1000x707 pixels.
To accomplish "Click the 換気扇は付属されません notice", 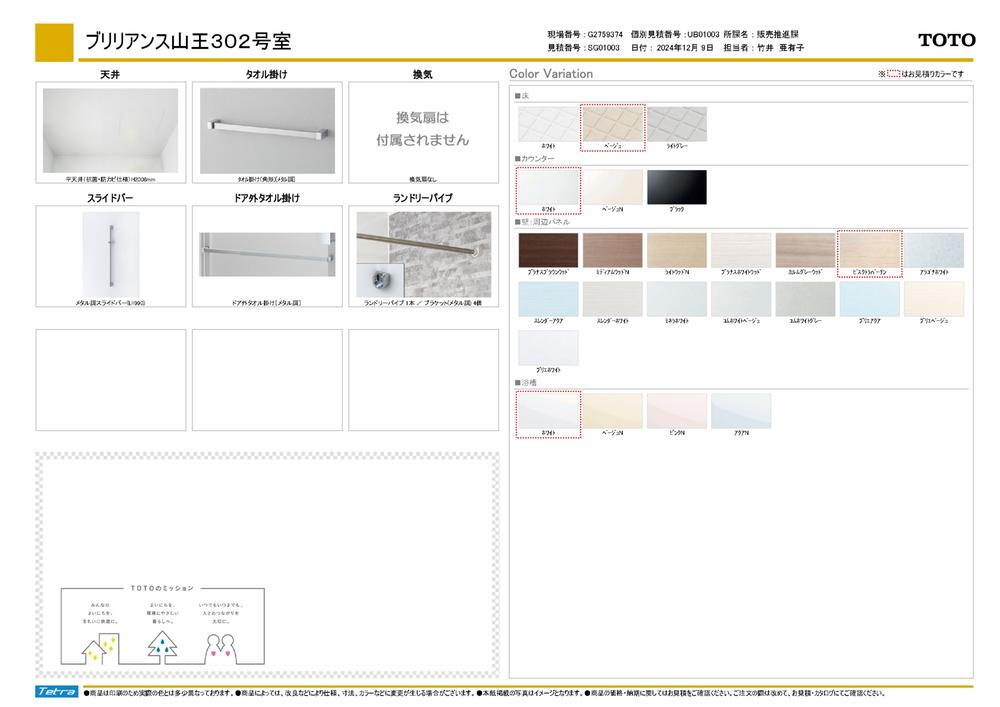I will click(422, 129).
